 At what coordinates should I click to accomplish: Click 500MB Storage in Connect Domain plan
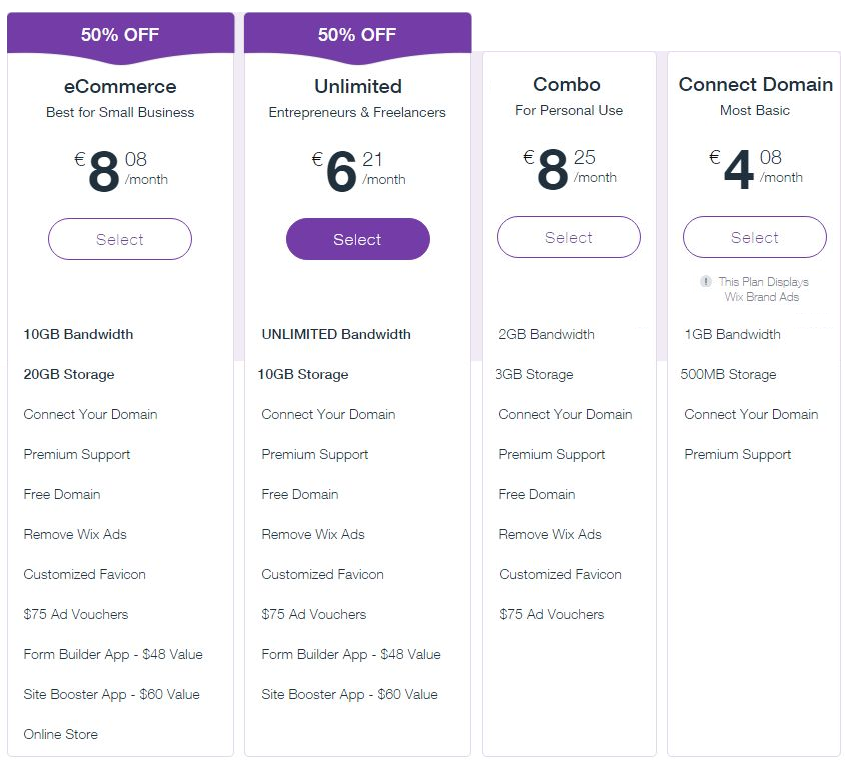point(728,374)
